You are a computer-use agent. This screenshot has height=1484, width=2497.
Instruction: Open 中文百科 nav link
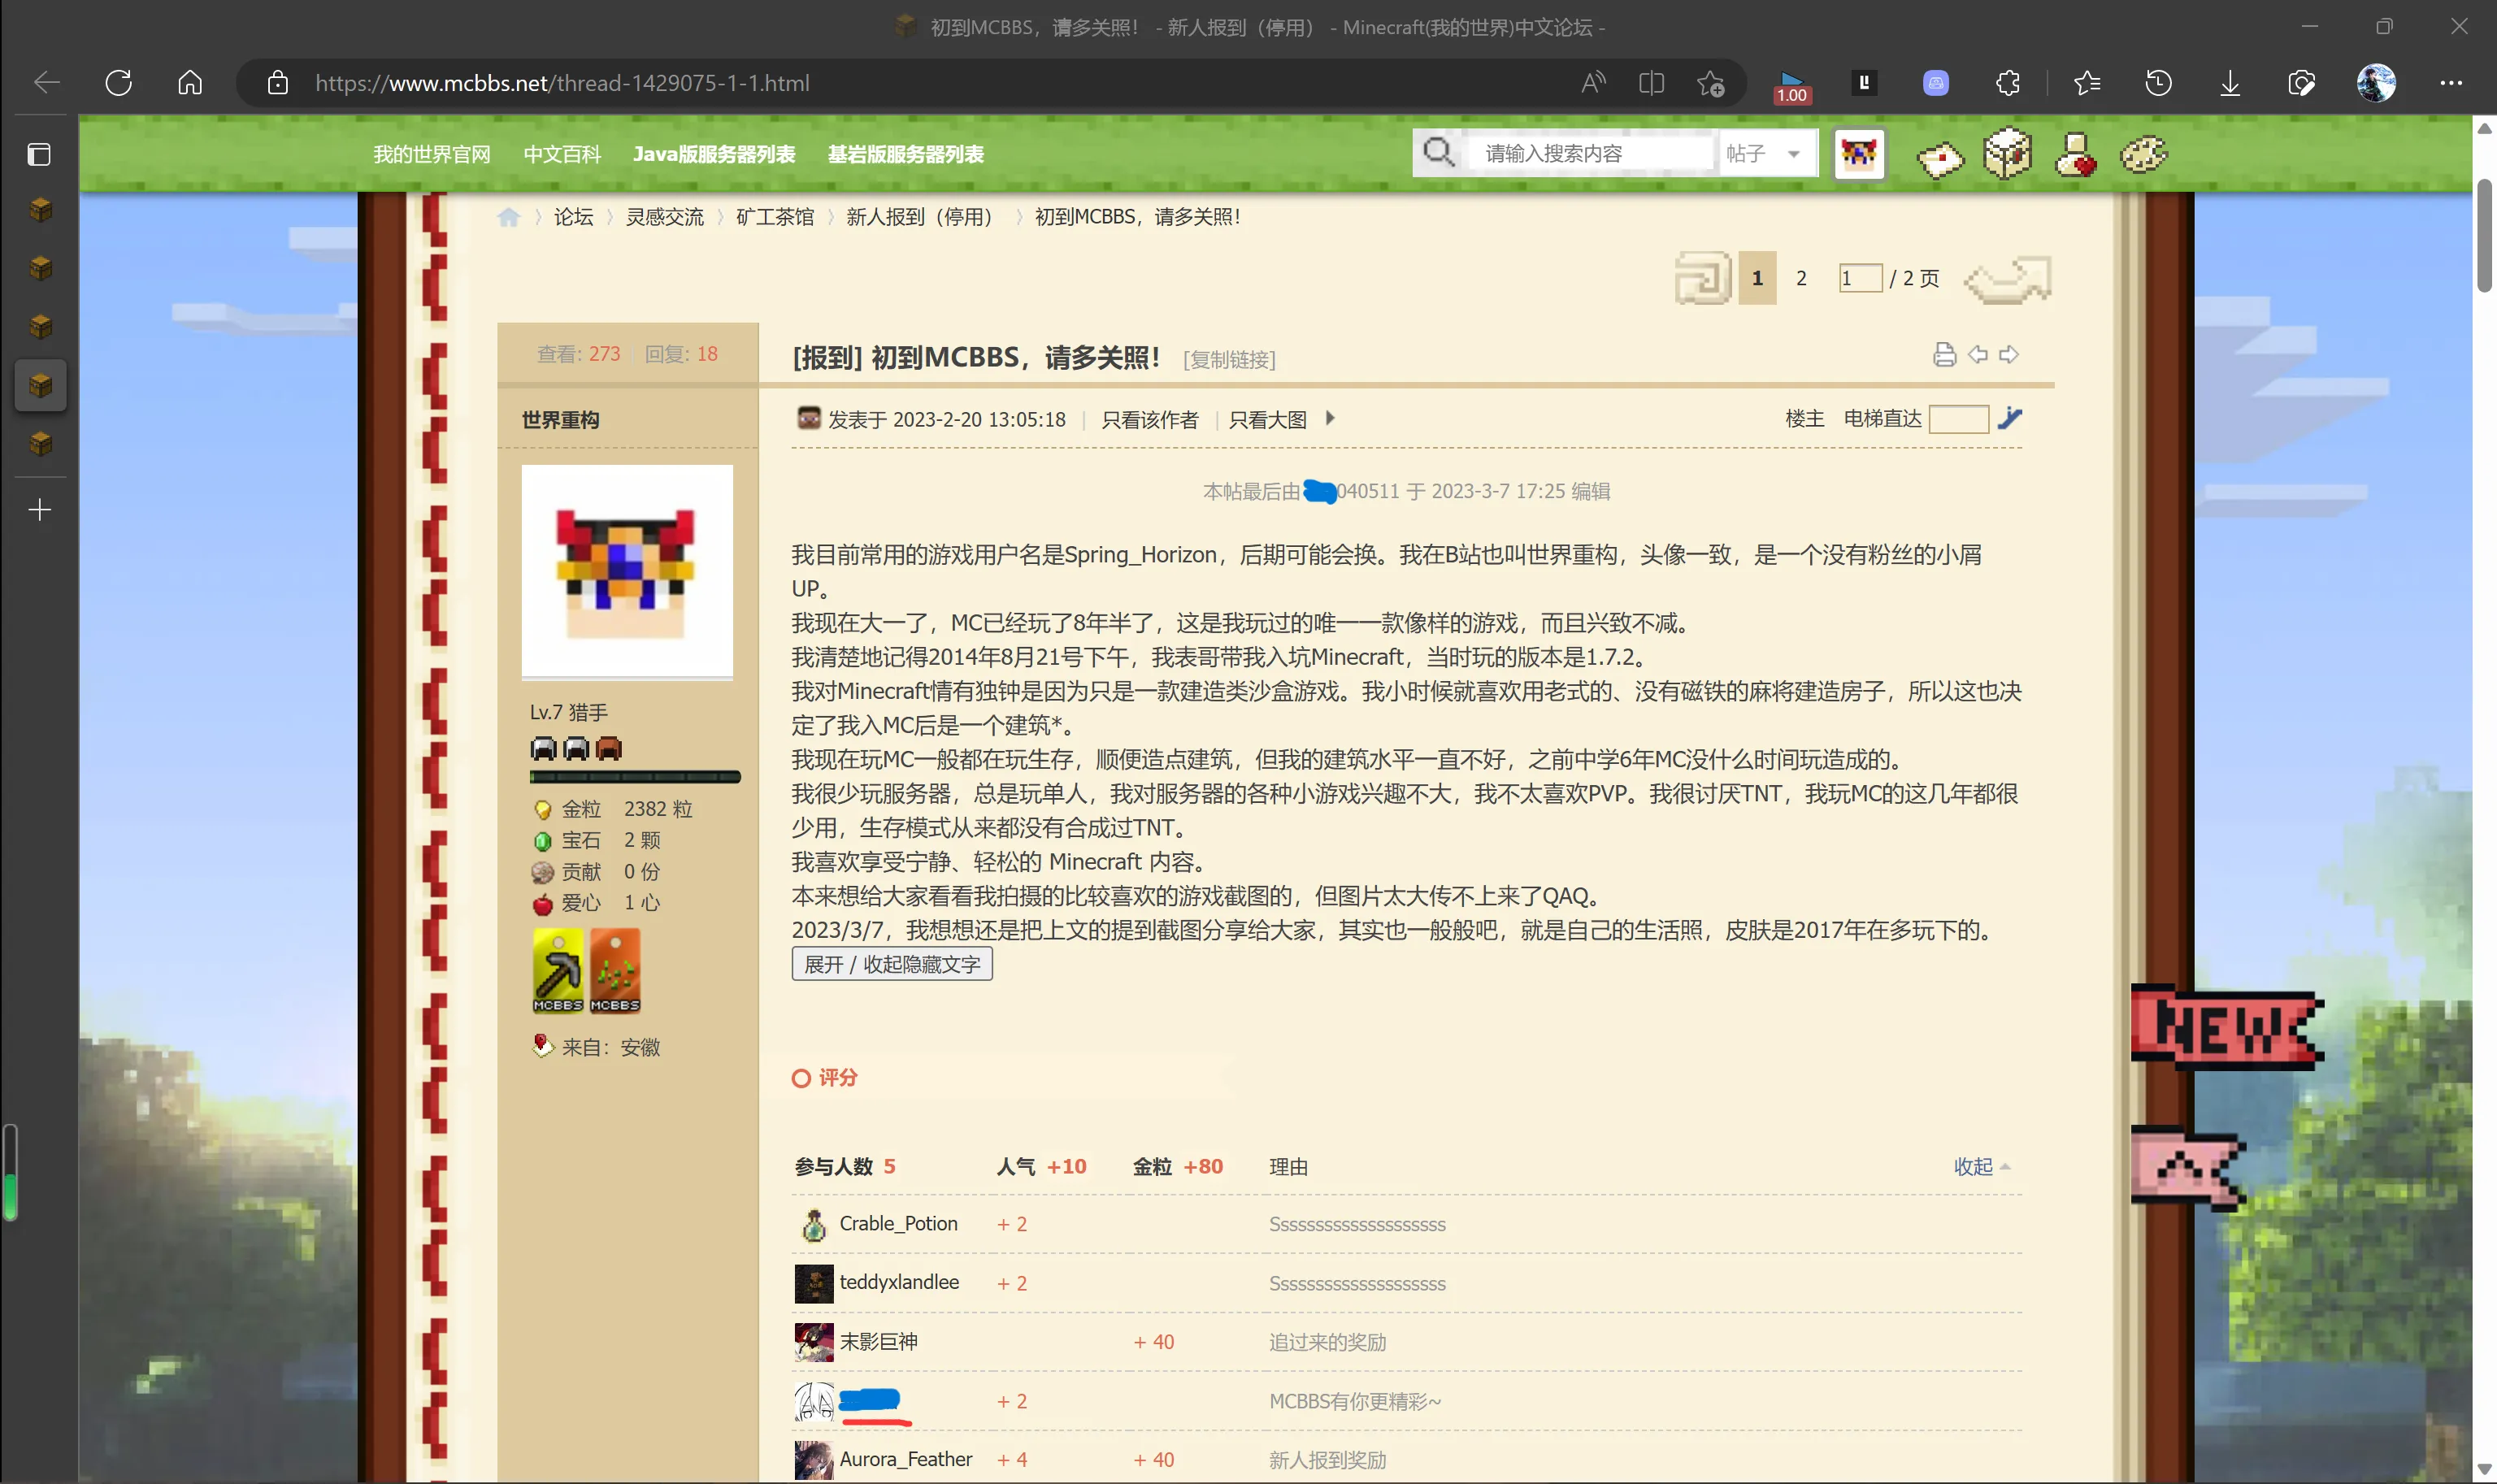[x=562, y=154]
